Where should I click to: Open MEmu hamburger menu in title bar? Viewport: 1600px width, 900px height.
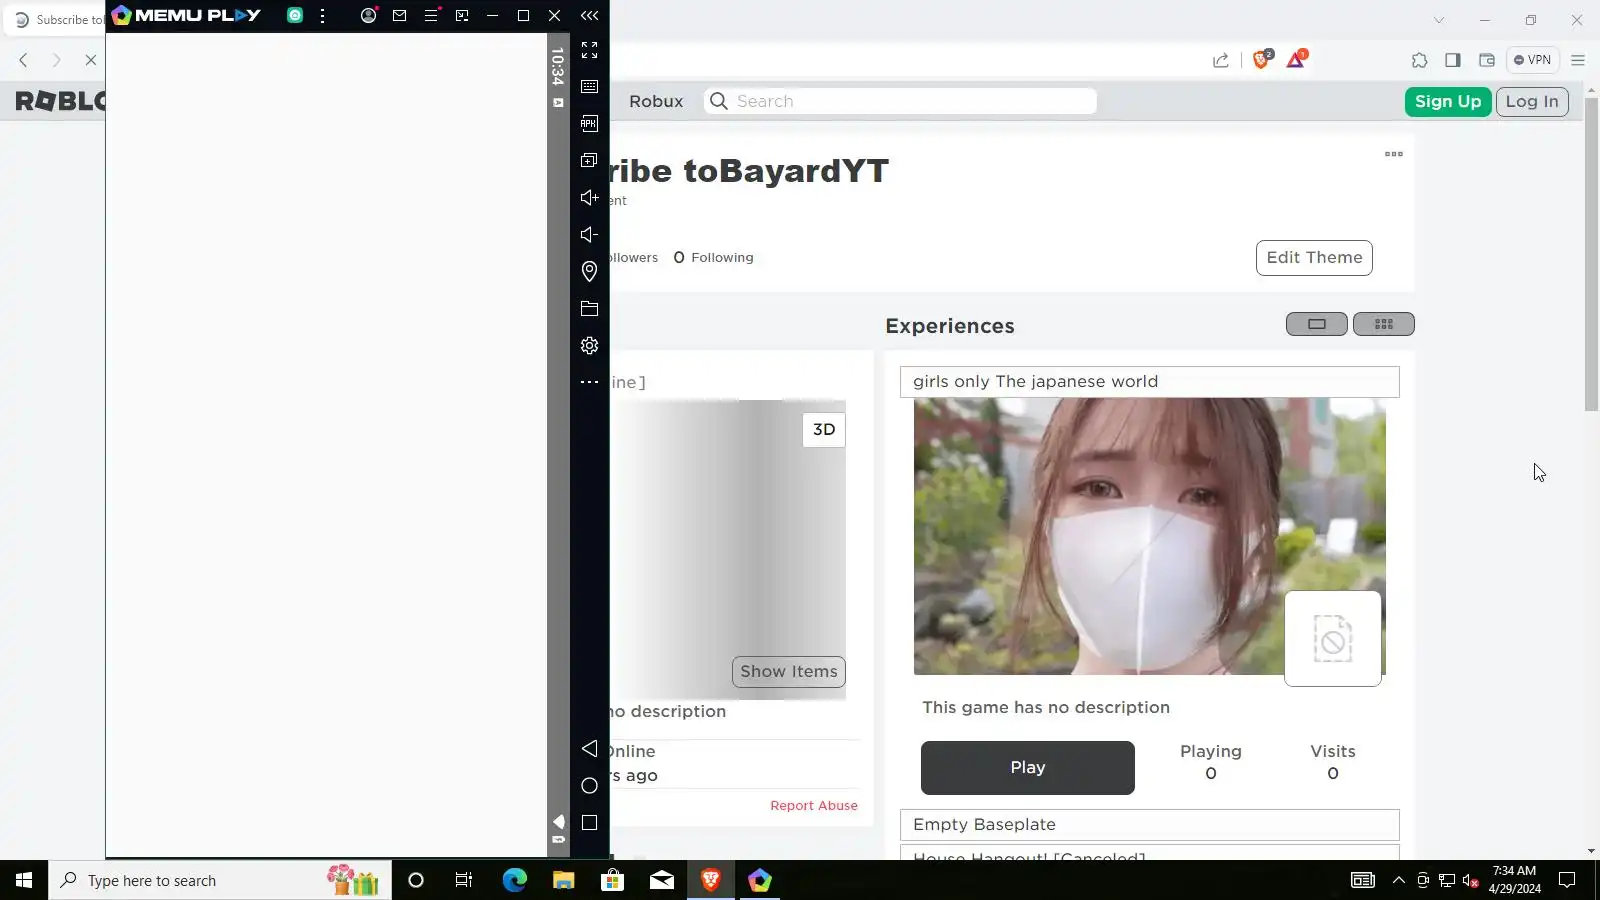(431, 16)
